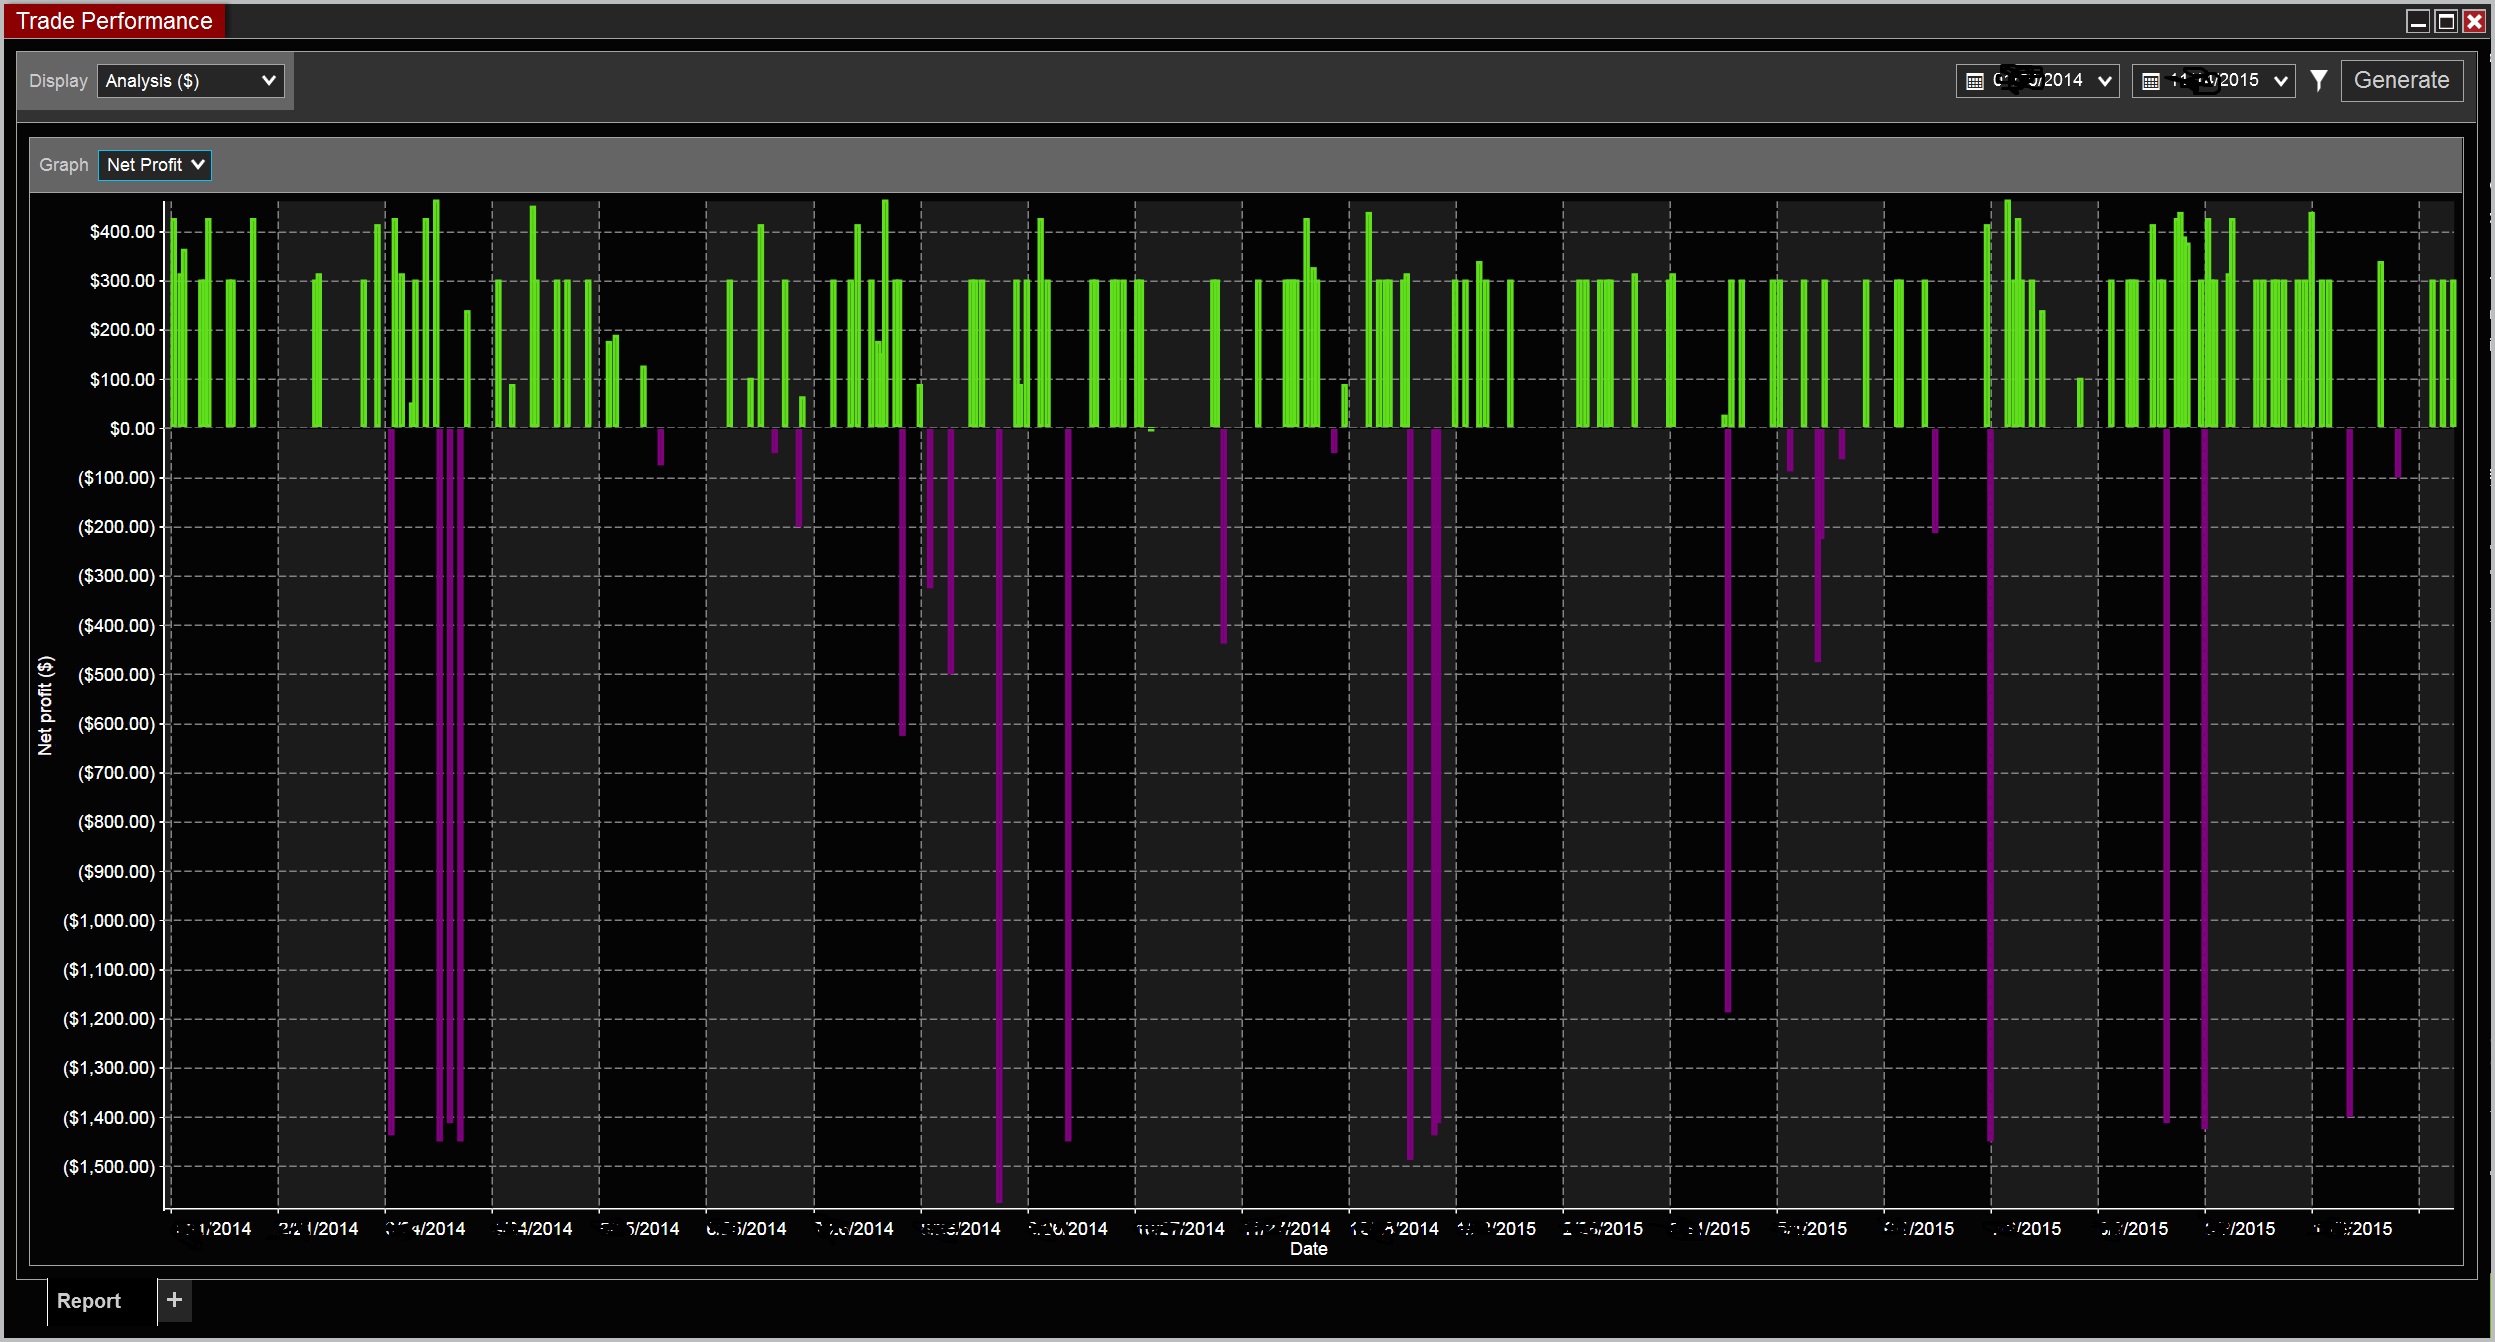The height and width of the screenshot is (1342, 2495).
Task: Click the start date calendar icon
Action: click(1974, 81)
